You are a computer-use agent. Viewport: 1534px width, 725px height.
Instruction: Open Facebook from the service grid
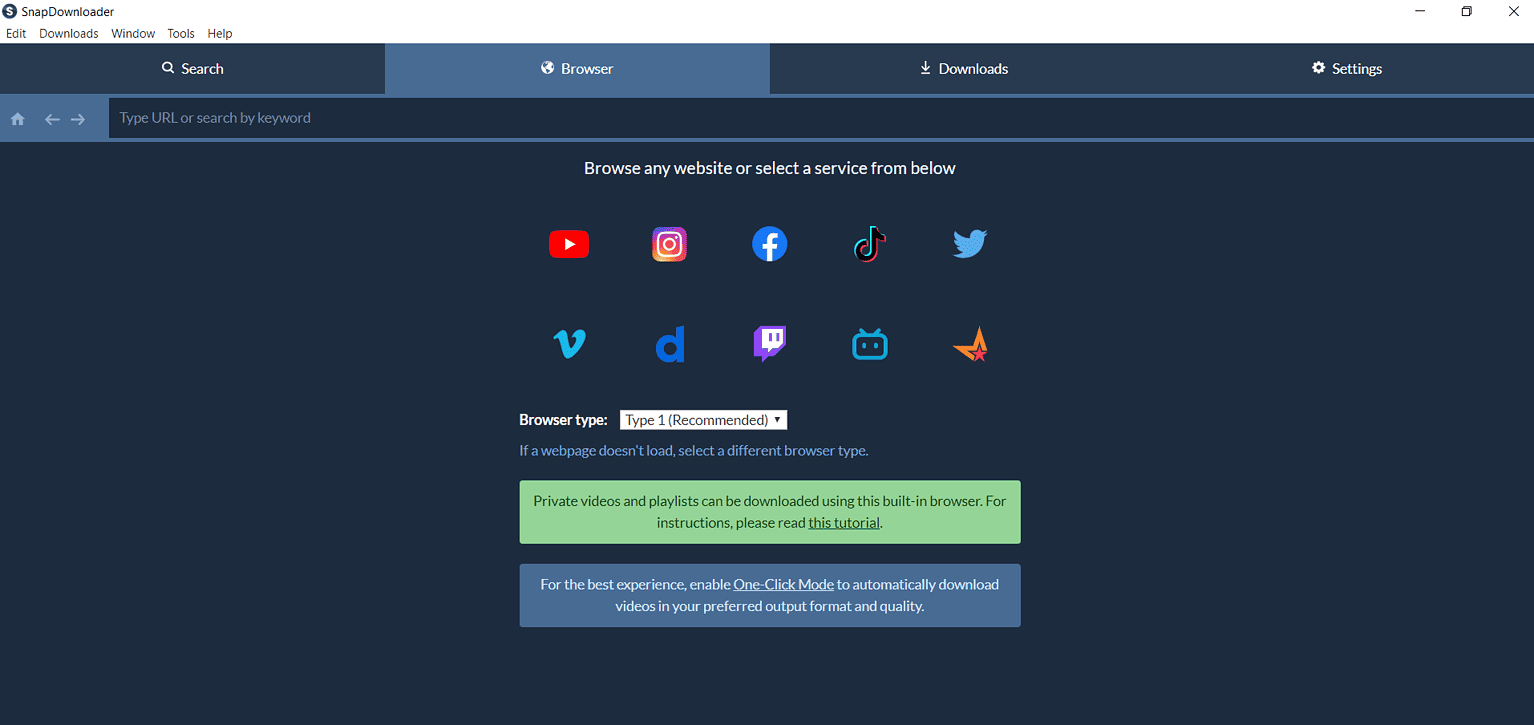tap(769, 243)
